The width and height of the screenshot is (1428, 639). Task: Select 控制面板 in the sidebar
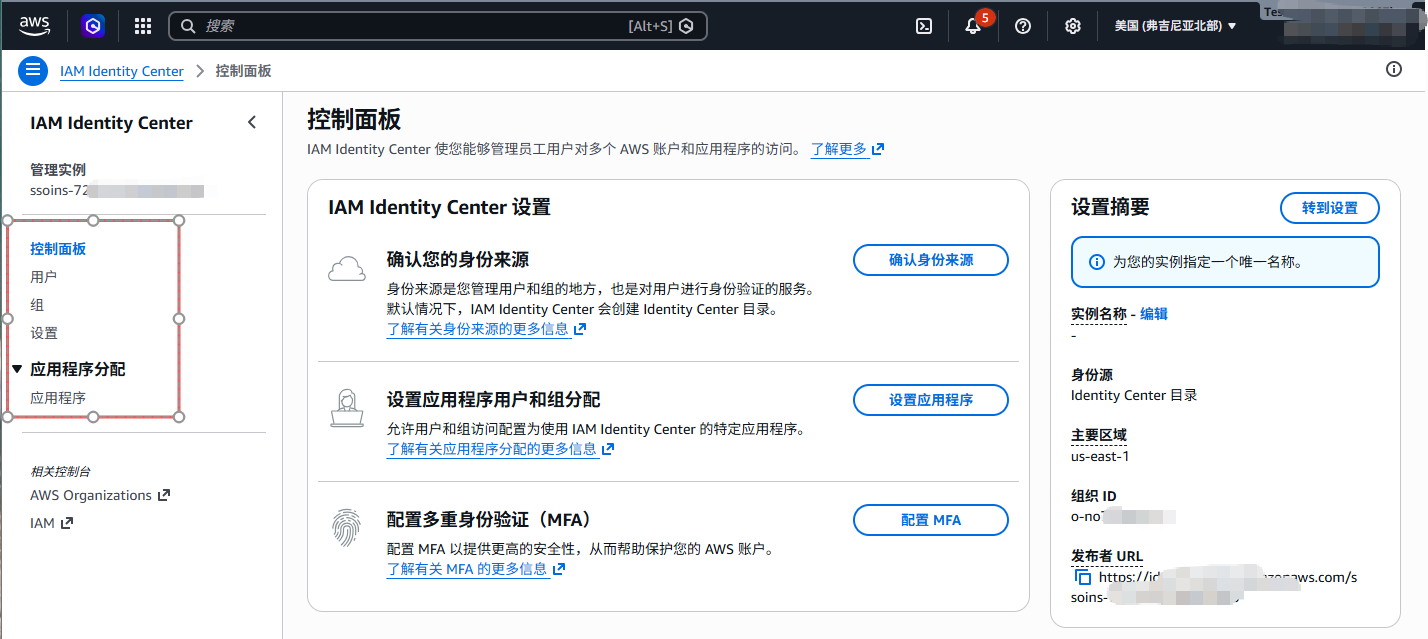pos(58,249)
